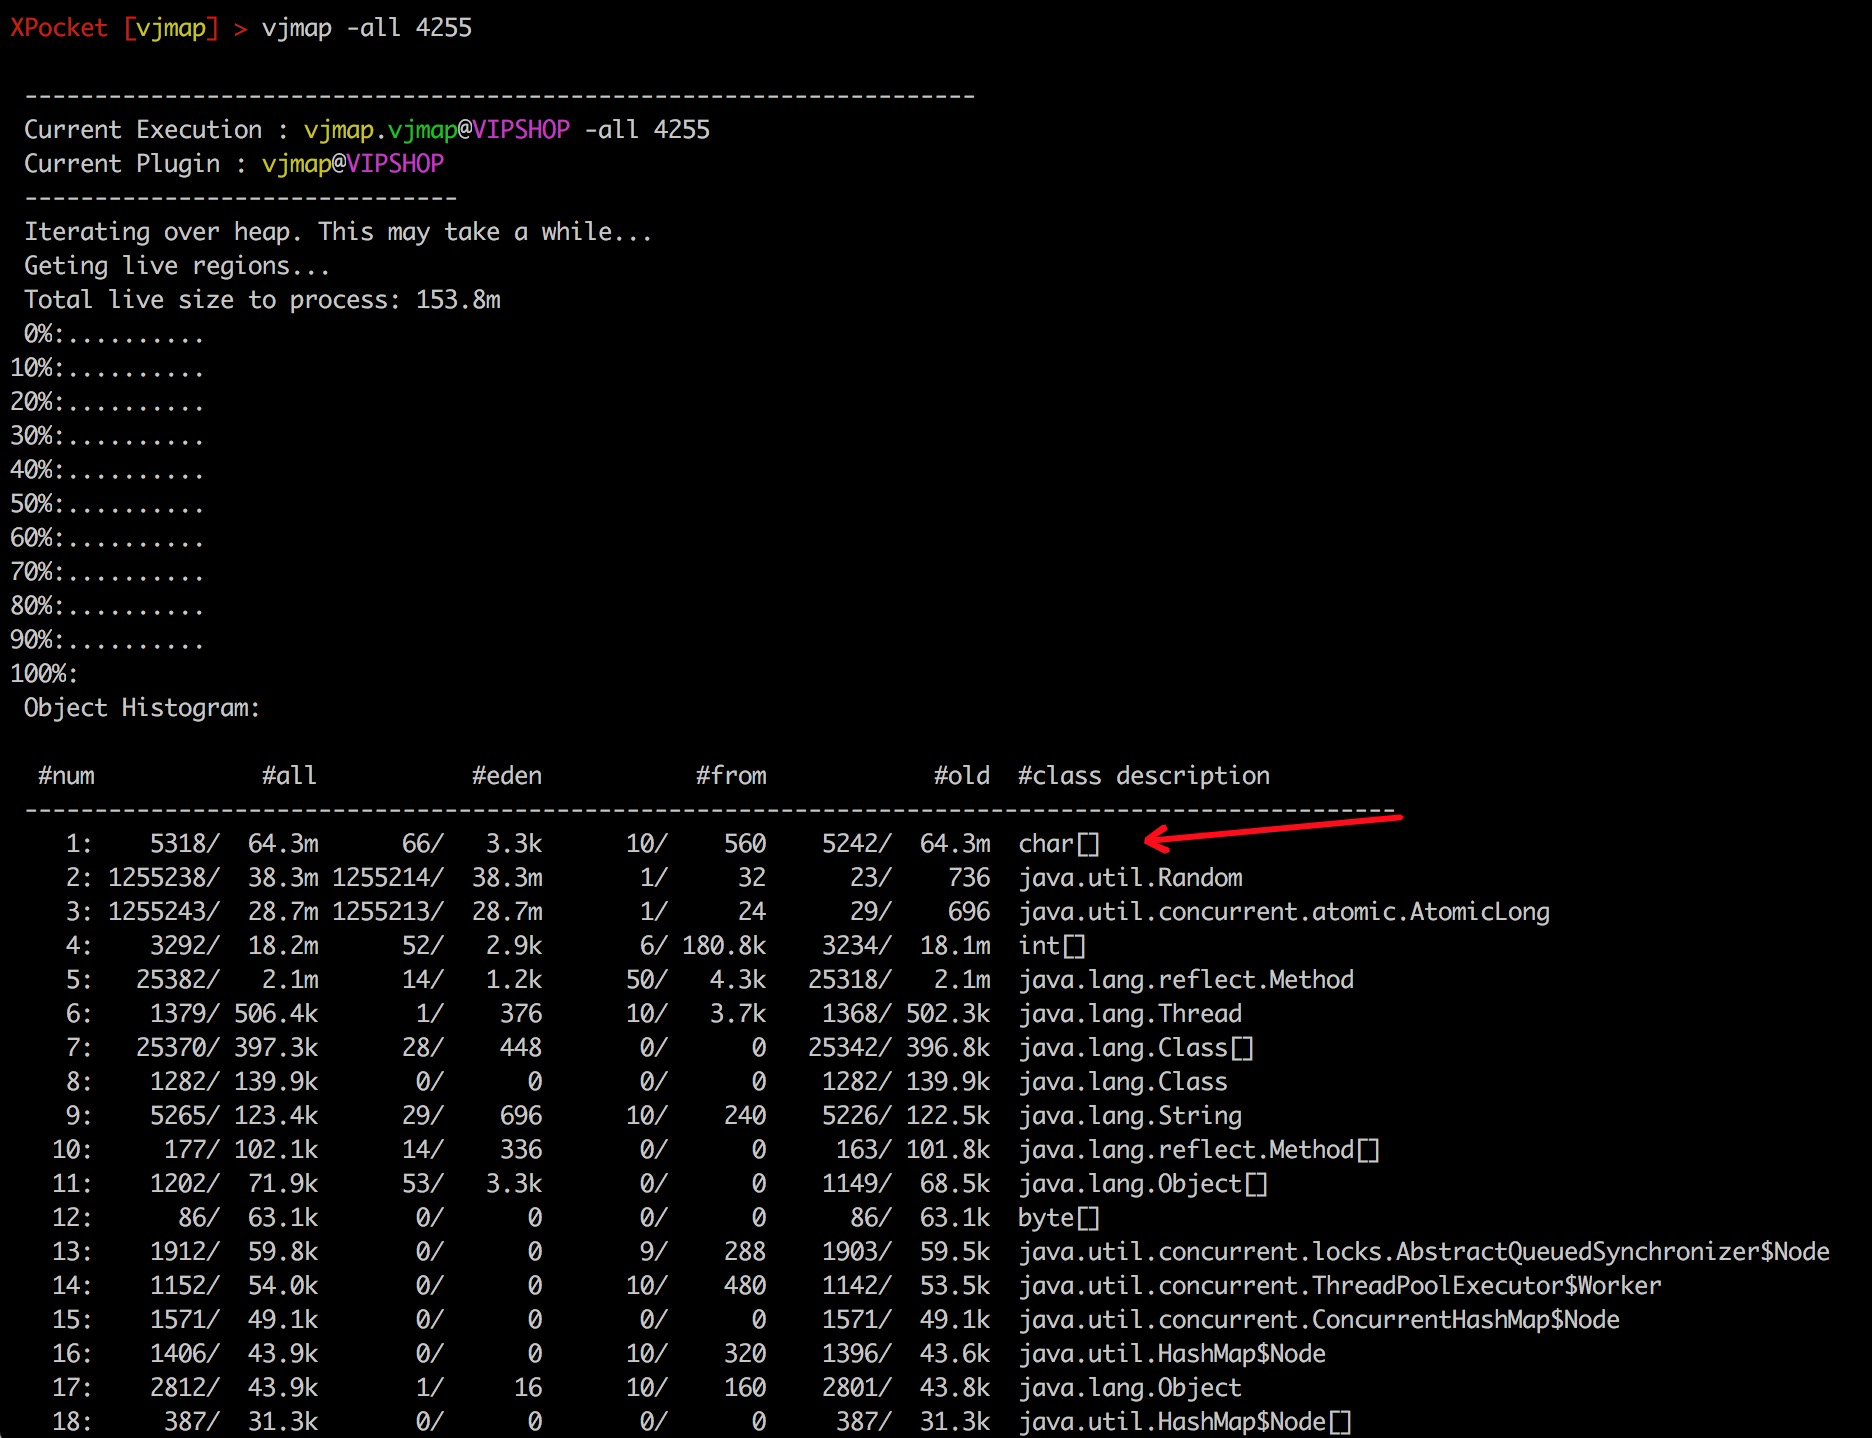
Task: Click the Total live size line
Action: click(x=262, y=300)
